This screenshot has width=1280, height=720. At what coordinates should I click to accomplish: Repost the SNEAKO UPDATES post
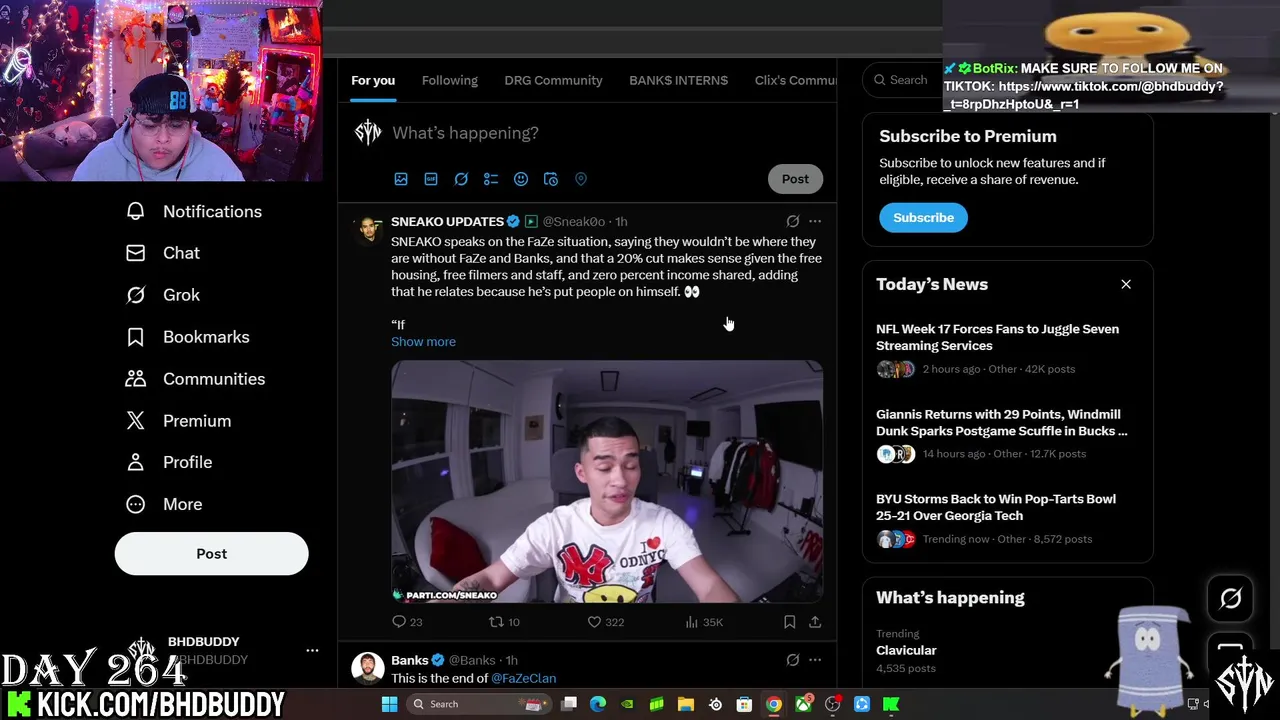[x=503, y=622]
